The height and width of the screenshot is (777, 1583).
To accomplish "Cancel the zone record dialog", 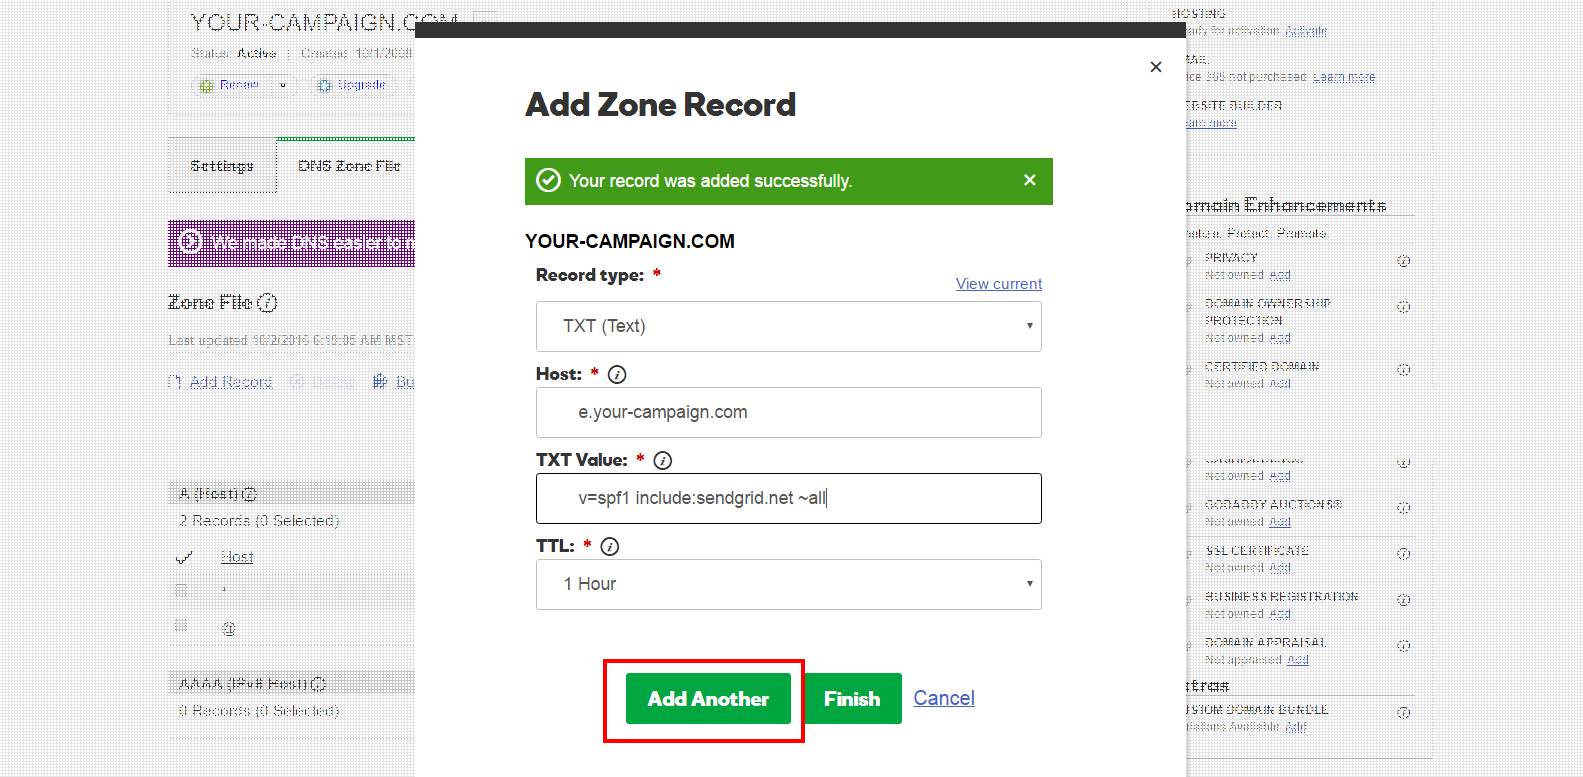I will point(944,698).
